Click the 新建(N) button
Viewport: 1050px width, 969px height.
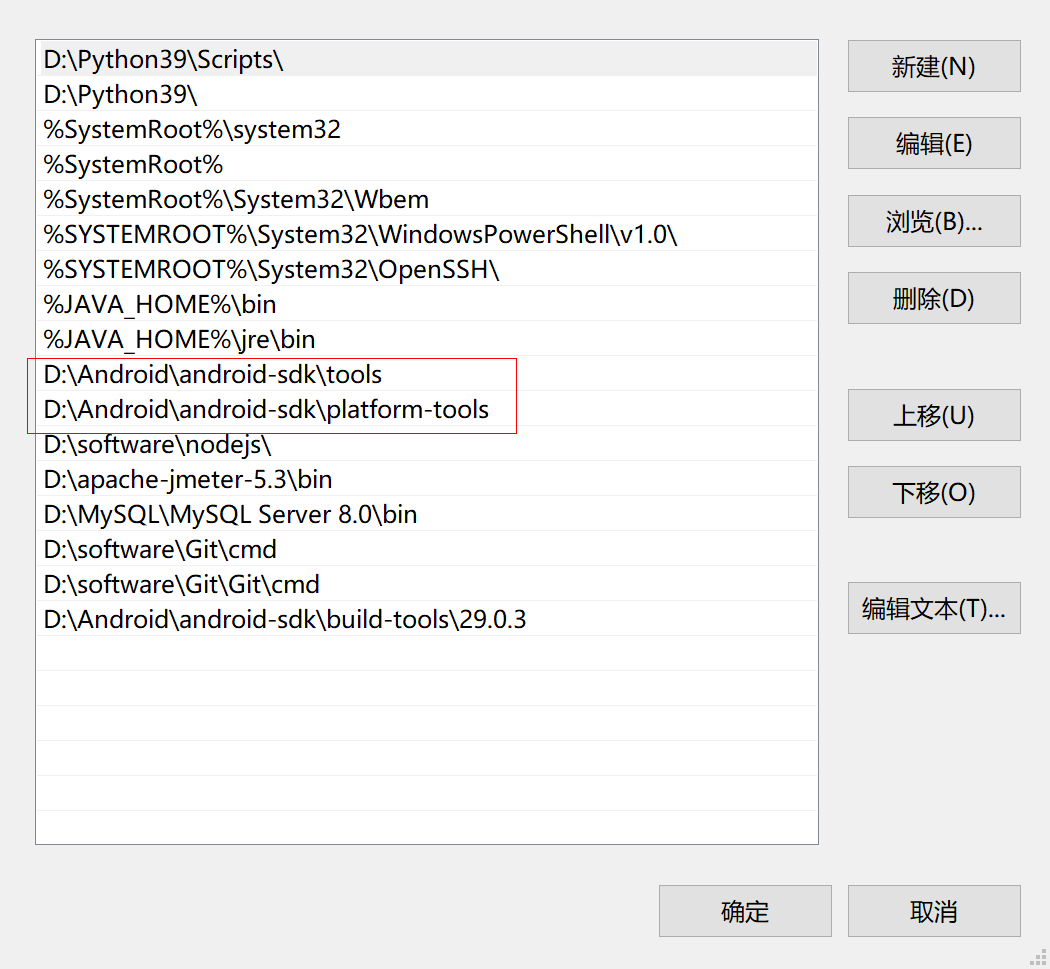pyautogui.click(x=934, y=66)
